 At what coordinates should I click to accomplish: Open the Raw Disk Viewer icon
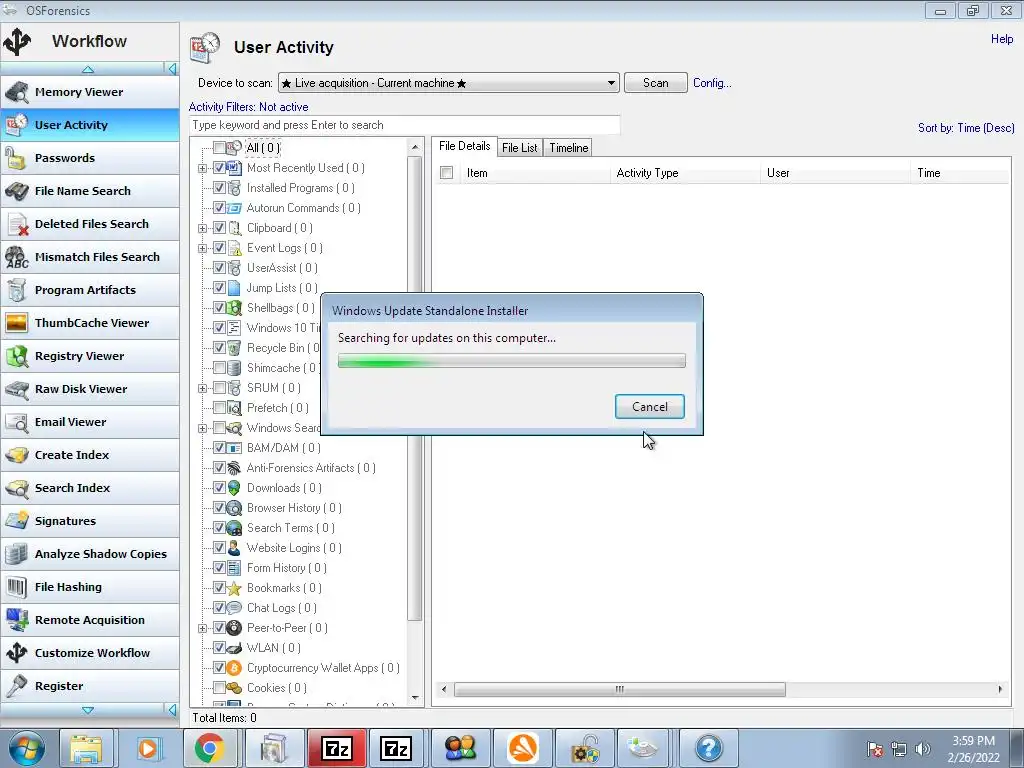coord(16,389)
